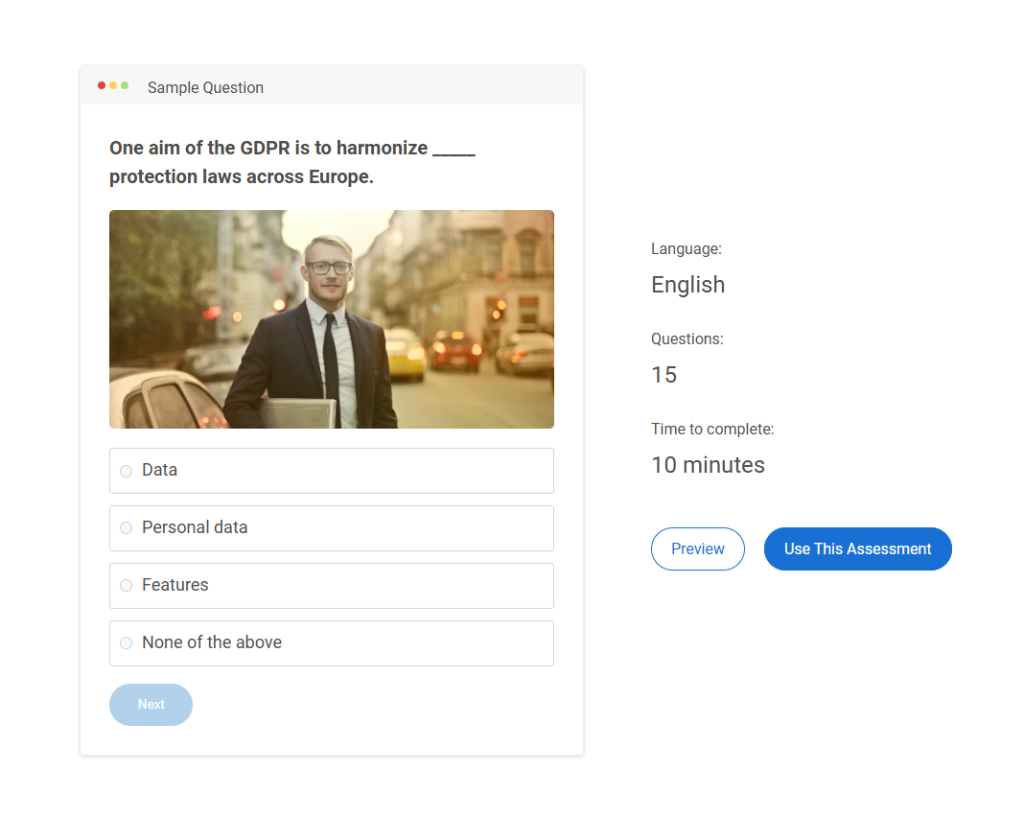Click the 'Time to complete:' label
This screenshot has width=1024, height=816.
[x=712, y=429]
